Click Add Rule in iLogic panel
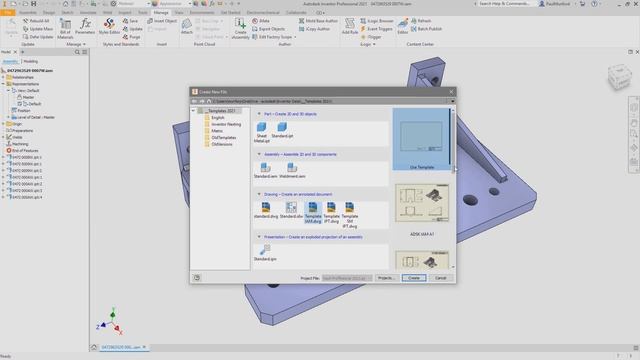 point(350,27)
